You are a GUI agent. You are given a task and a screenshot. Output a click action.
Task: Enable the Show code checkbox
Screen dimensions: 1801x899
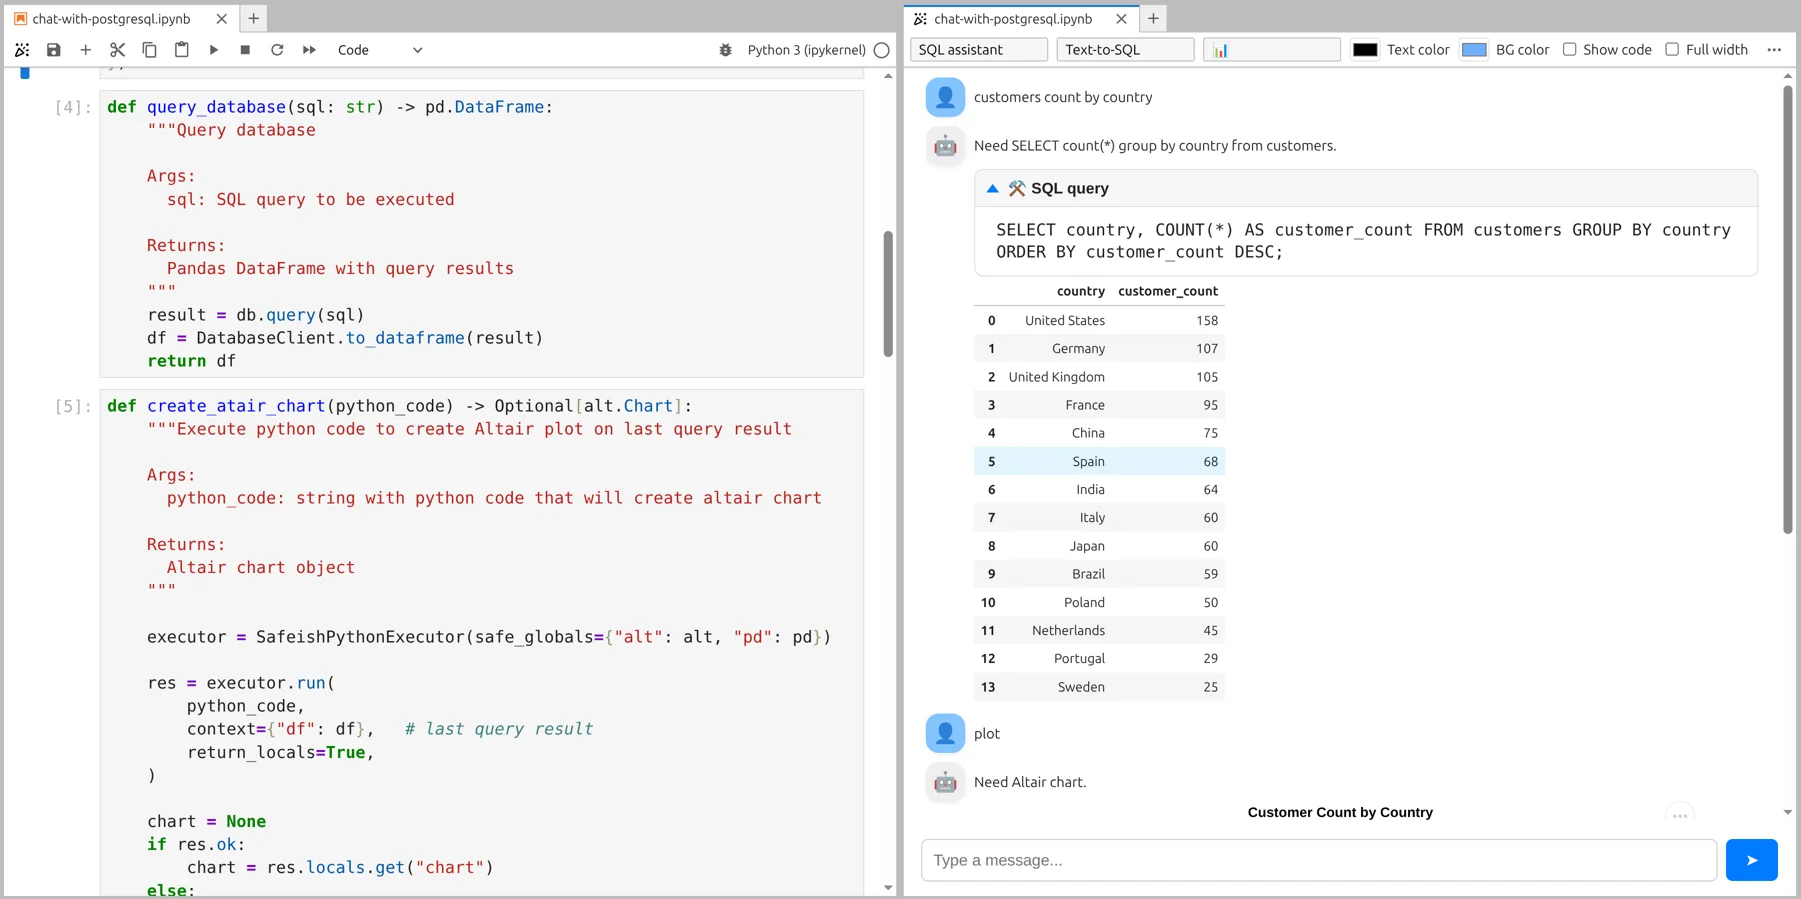[x=1570, y=50]
